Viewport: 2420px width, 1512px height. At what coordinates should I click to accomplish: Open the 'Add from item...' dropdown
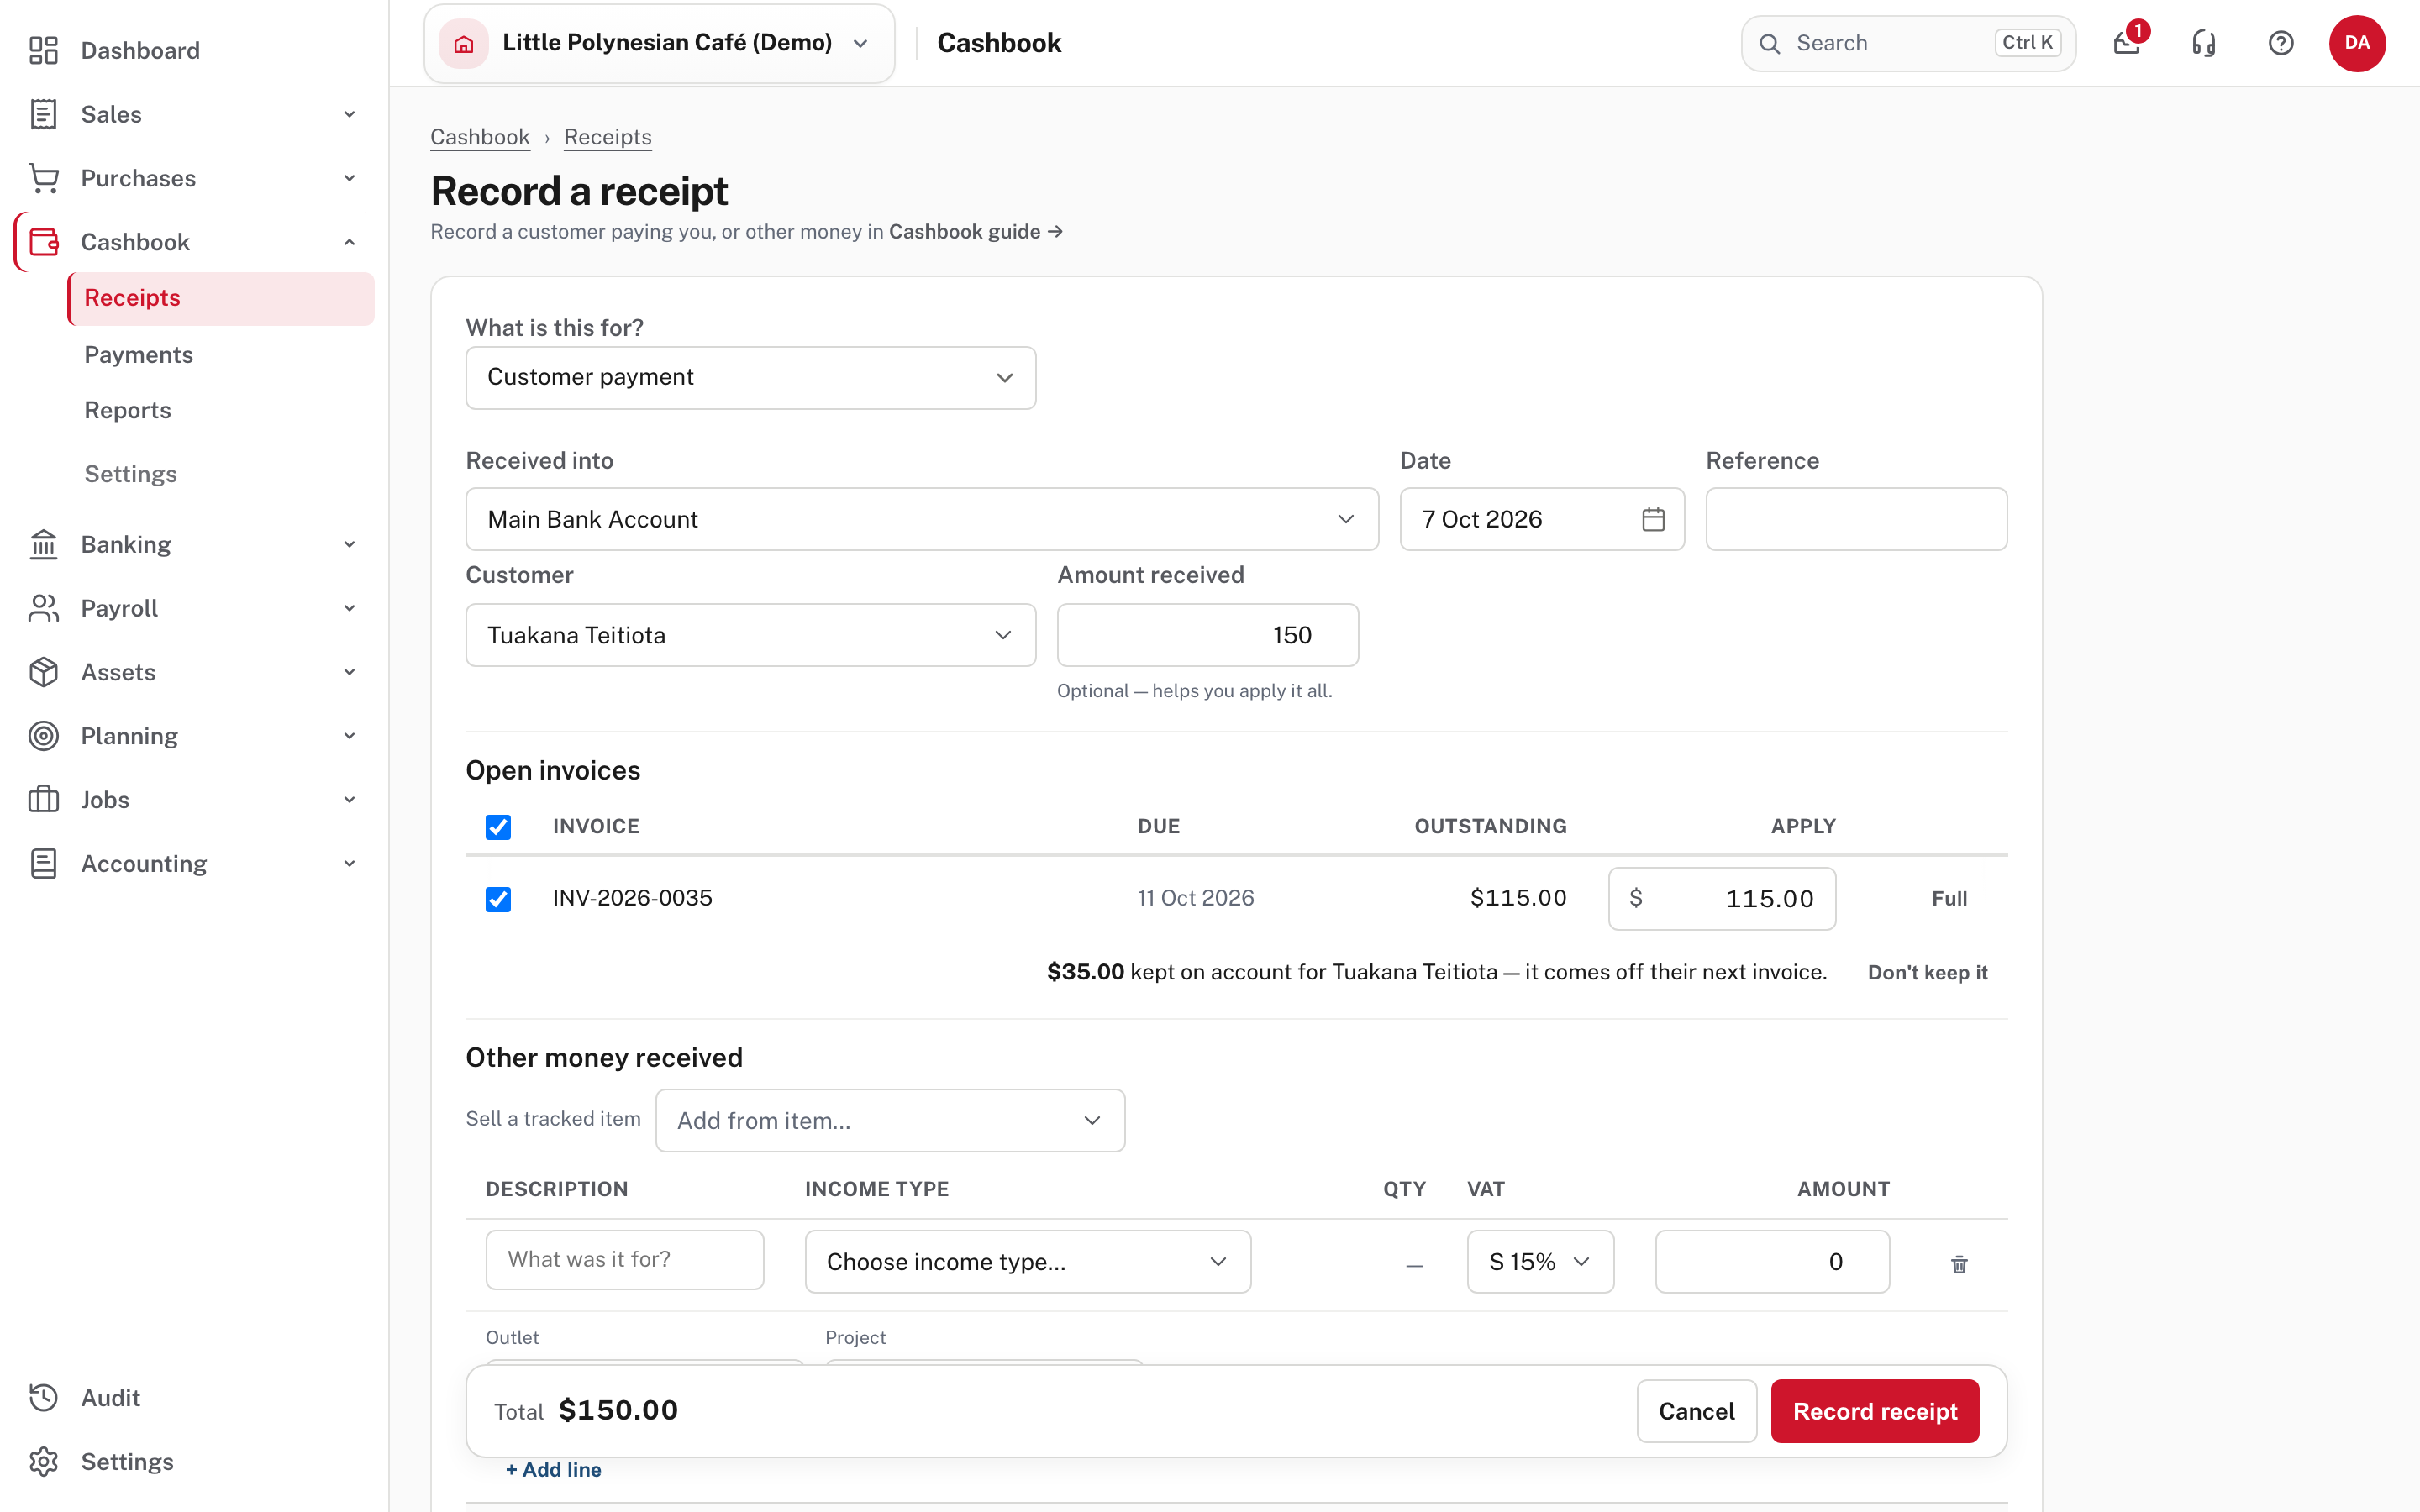(x=890, y=1120)
